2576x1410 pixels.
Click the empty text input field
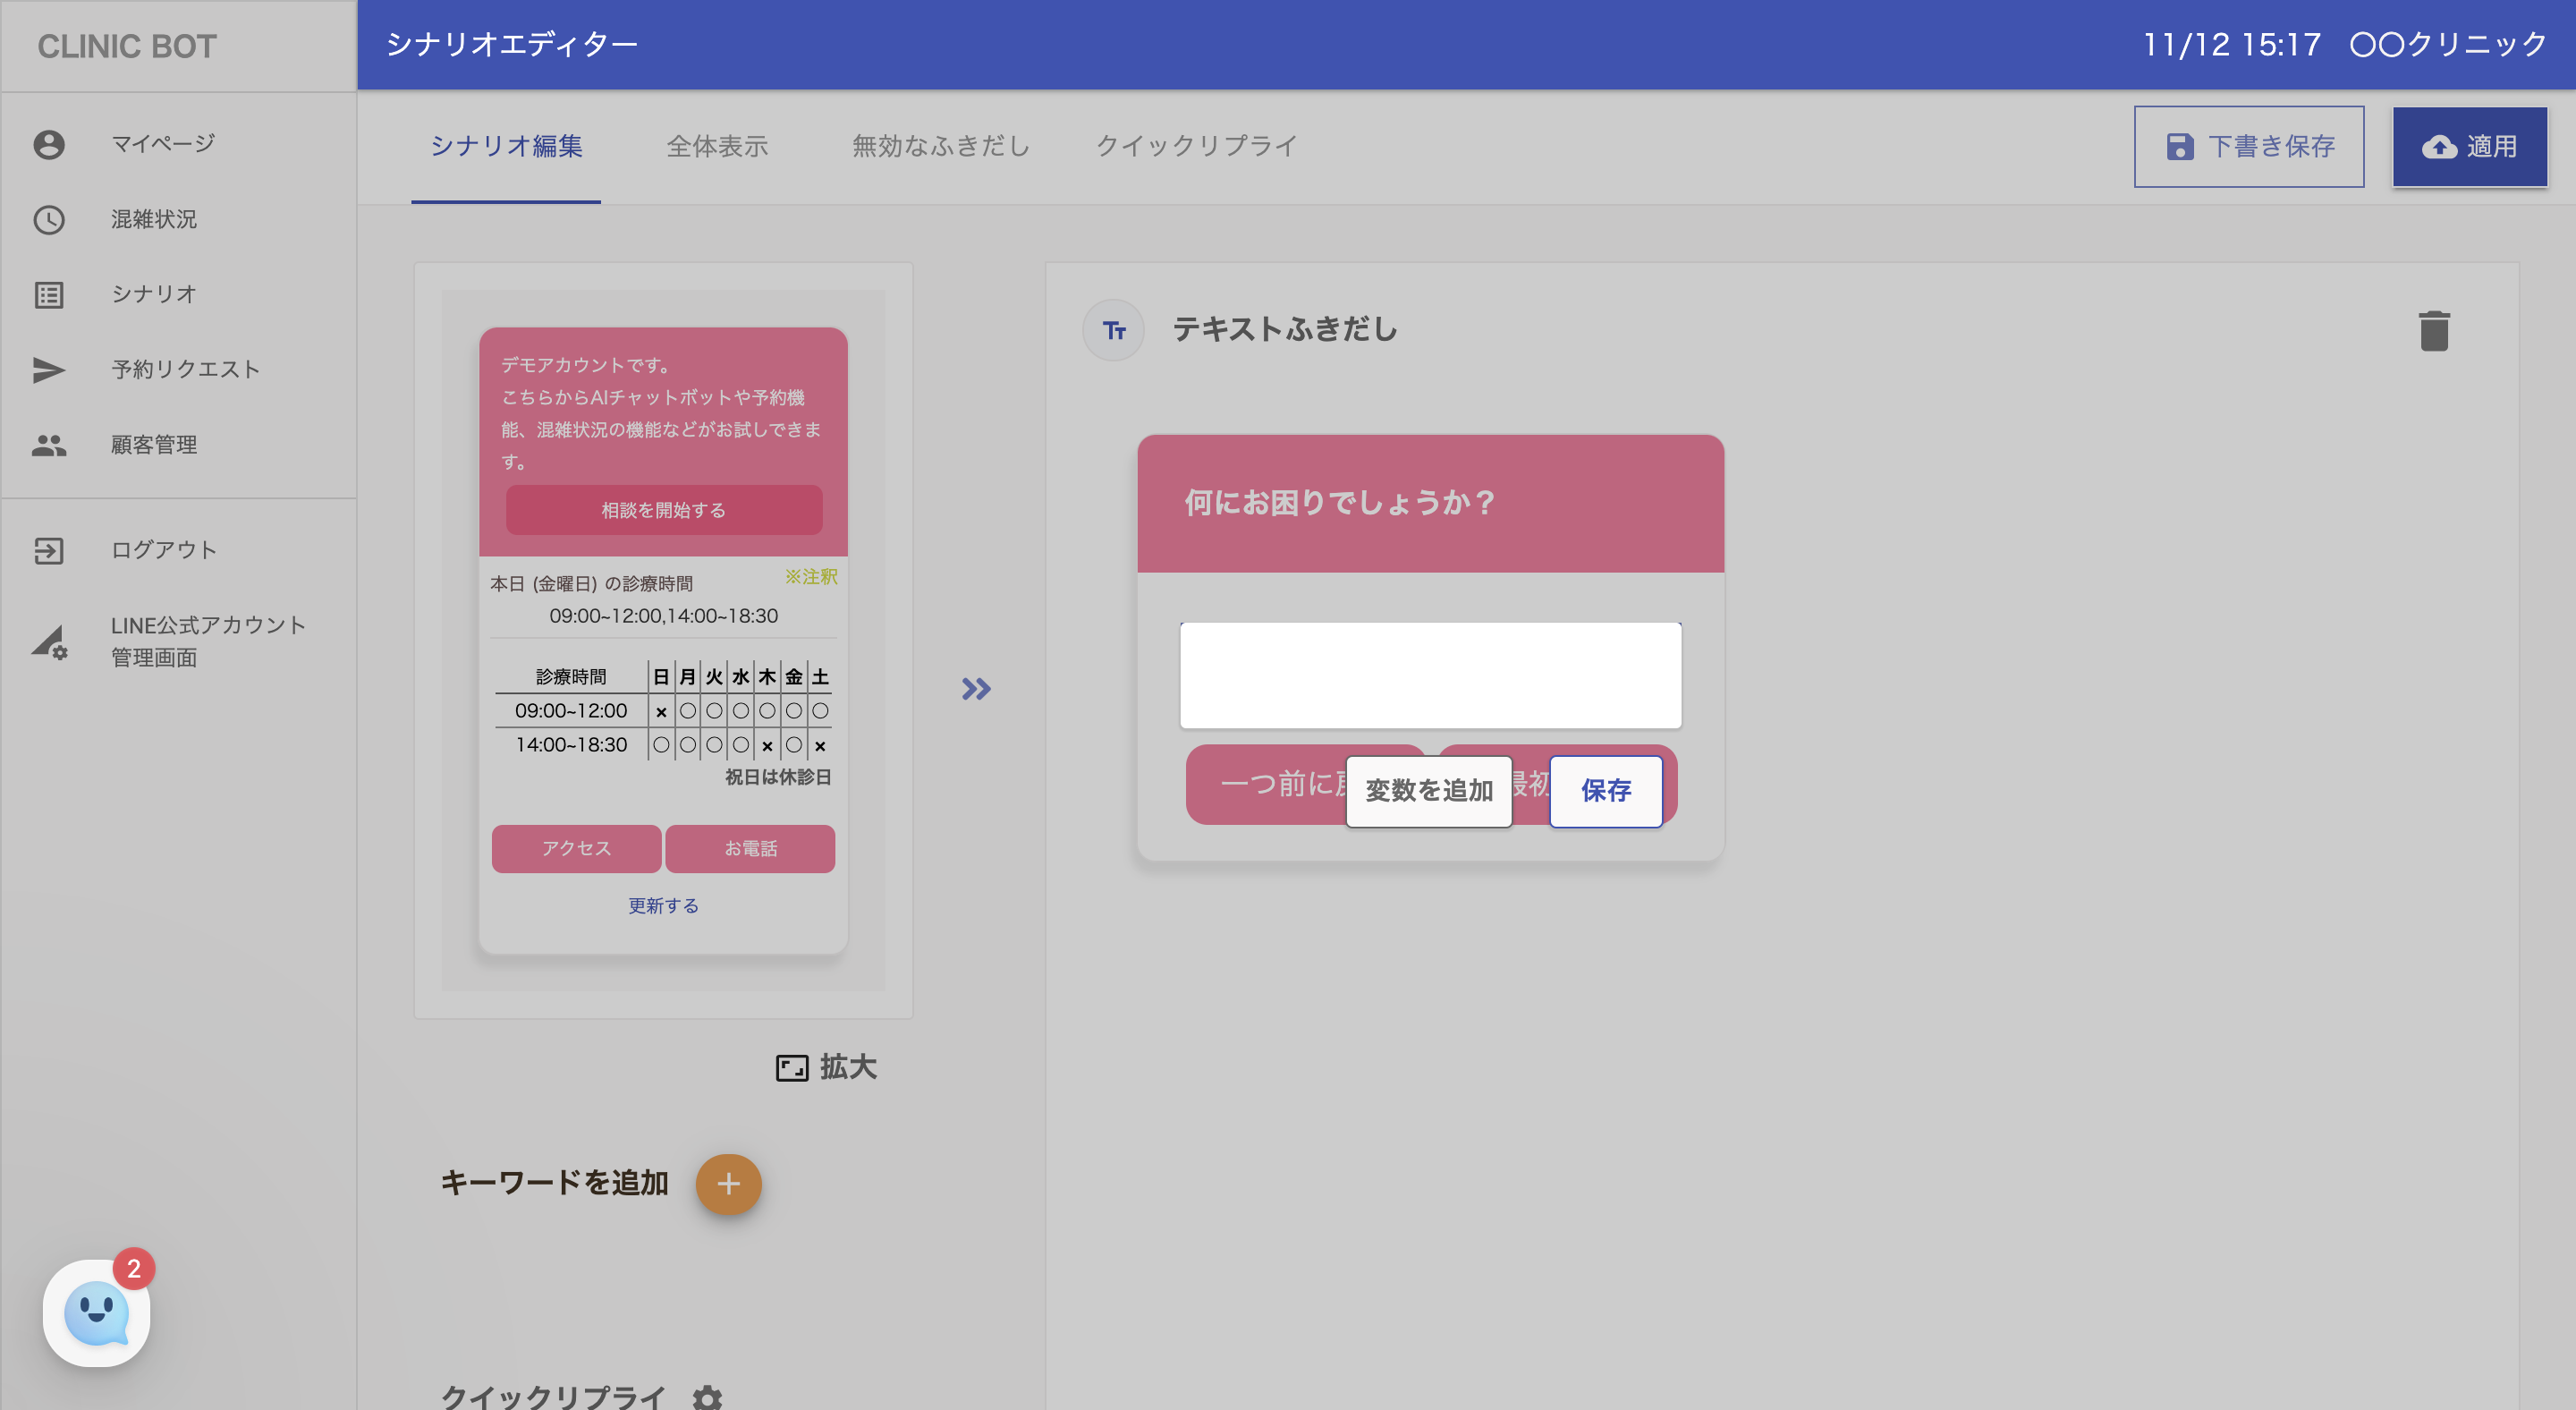[1430, 675]
